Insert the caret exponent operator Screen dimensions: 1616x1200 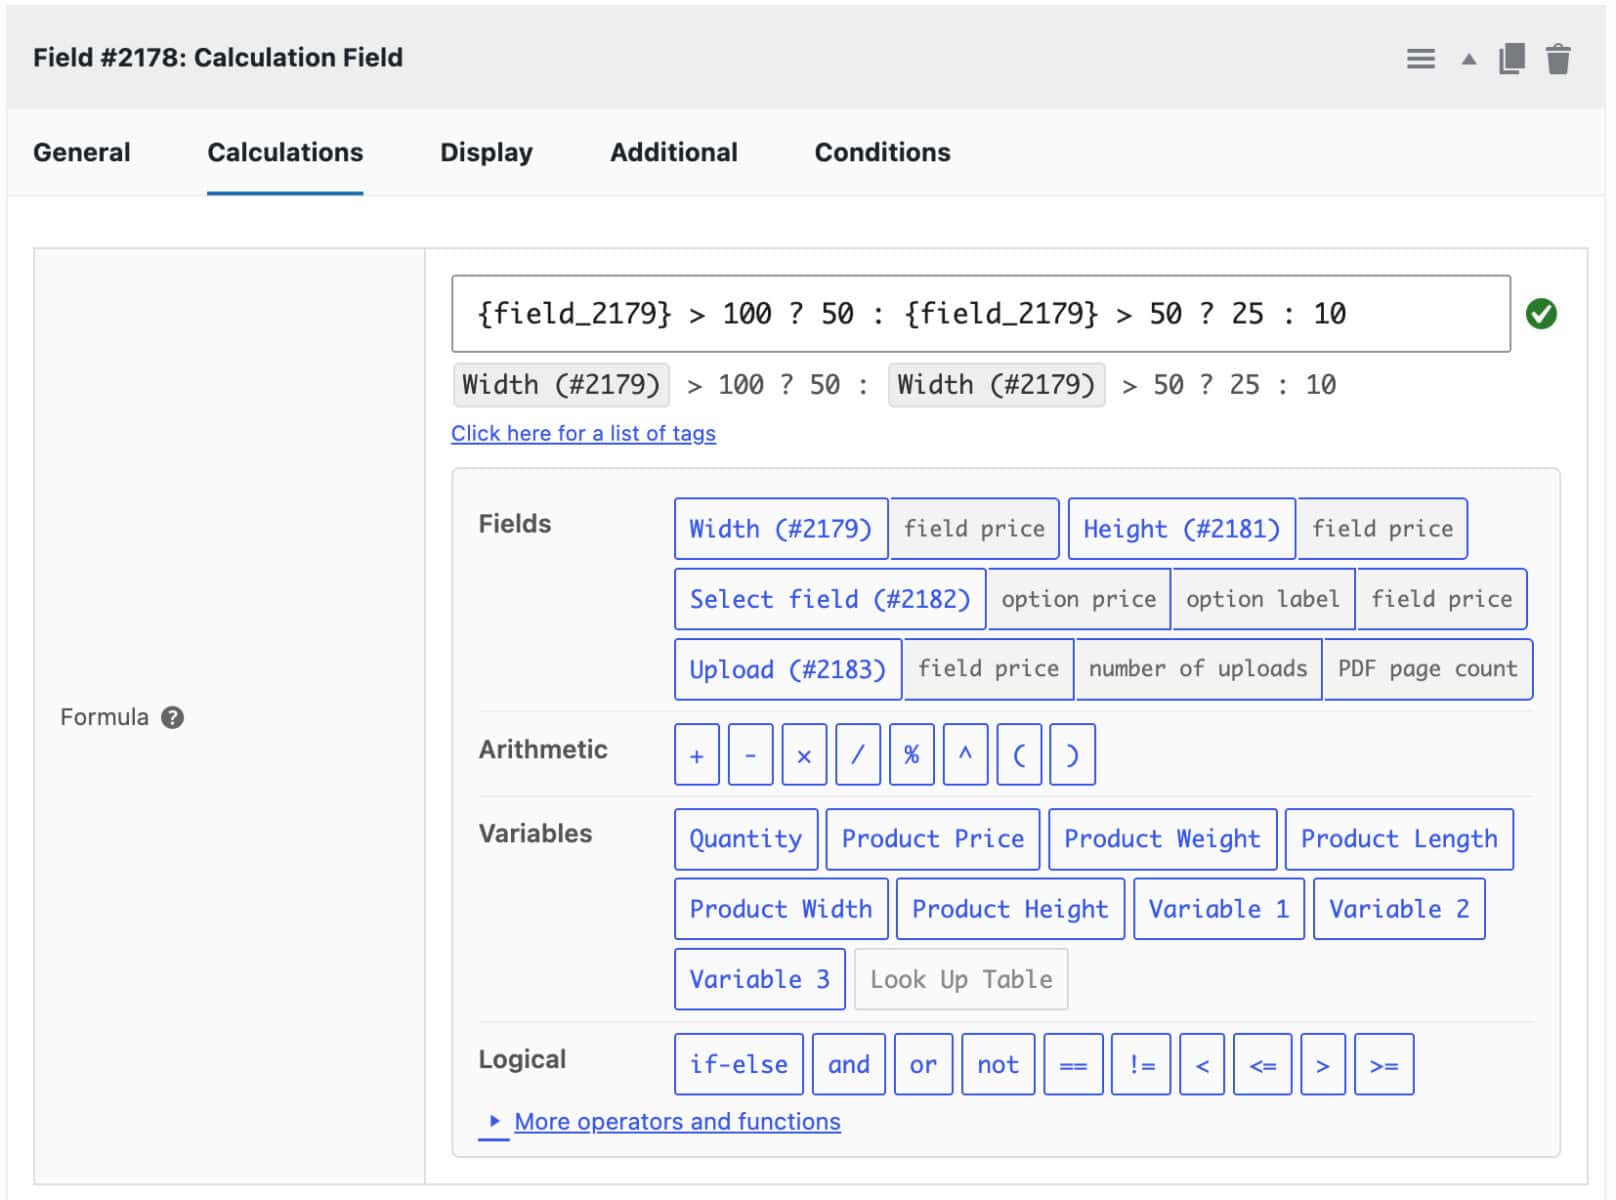965,755
